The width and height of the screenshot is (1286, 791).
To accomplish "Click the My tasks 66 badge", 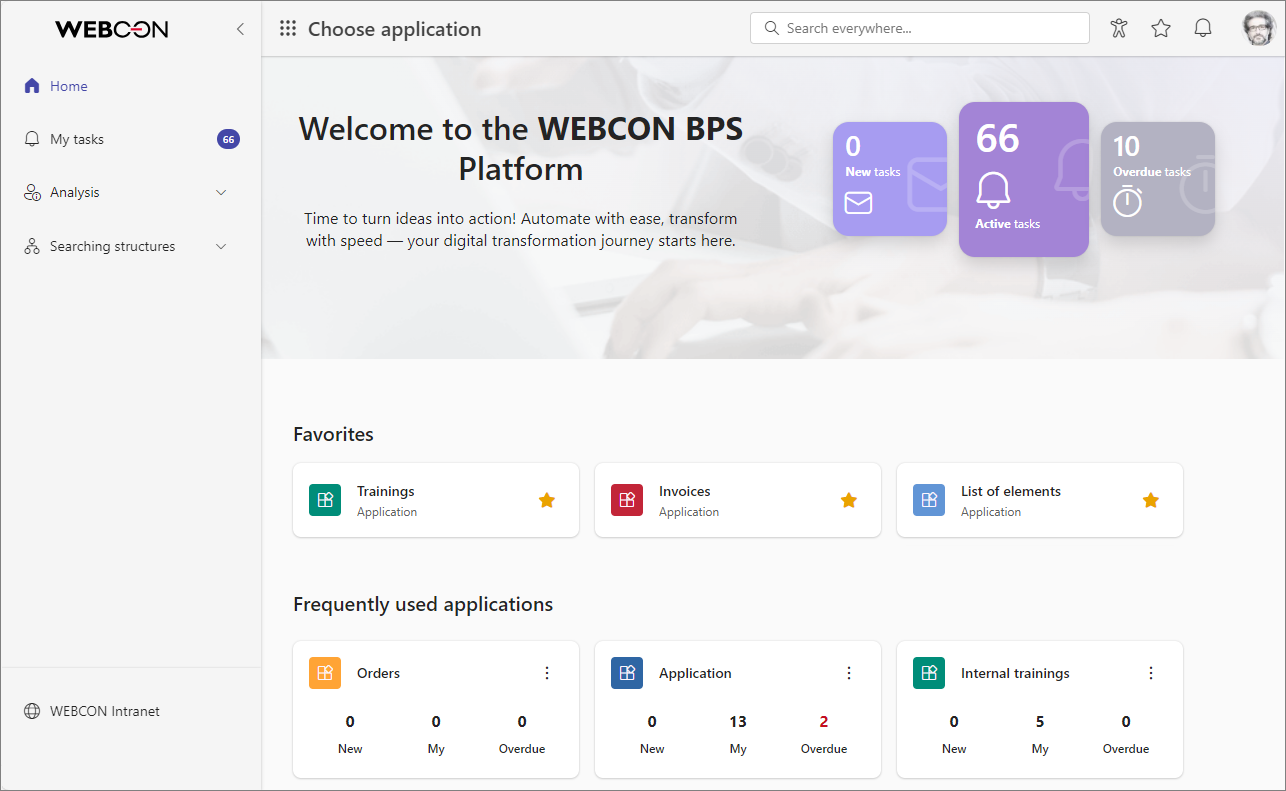I will [228, 139].
